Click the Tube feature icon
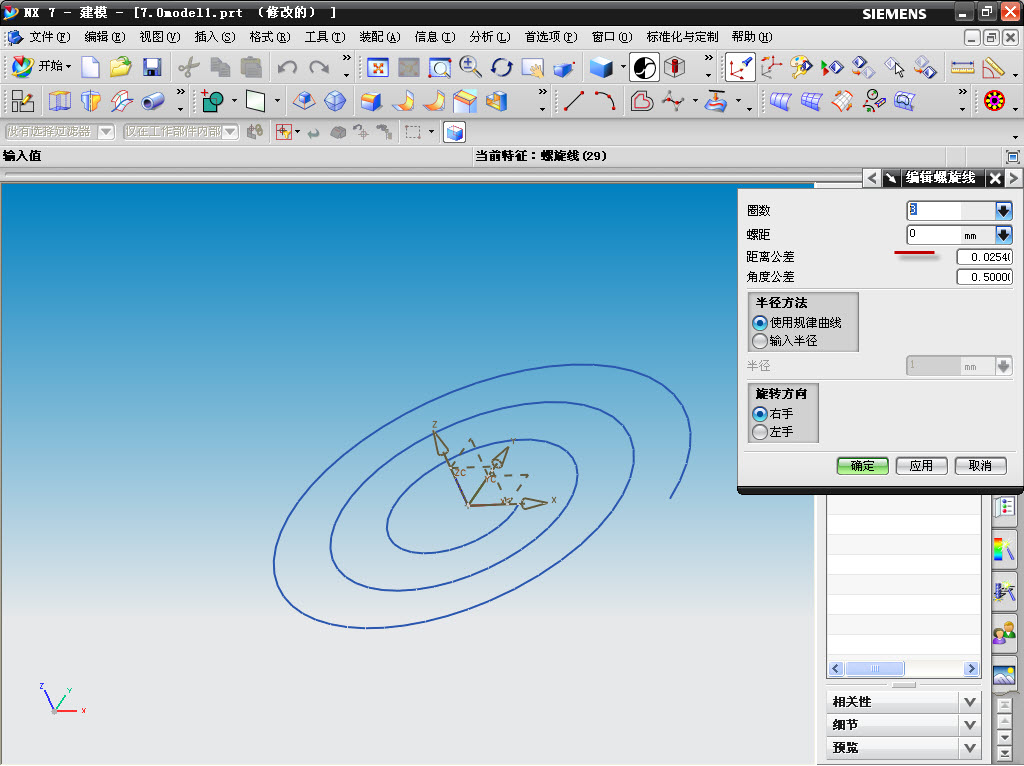The height and width of the screenshot is (766, 1024). pyautogui.click(x=153, y=101)
